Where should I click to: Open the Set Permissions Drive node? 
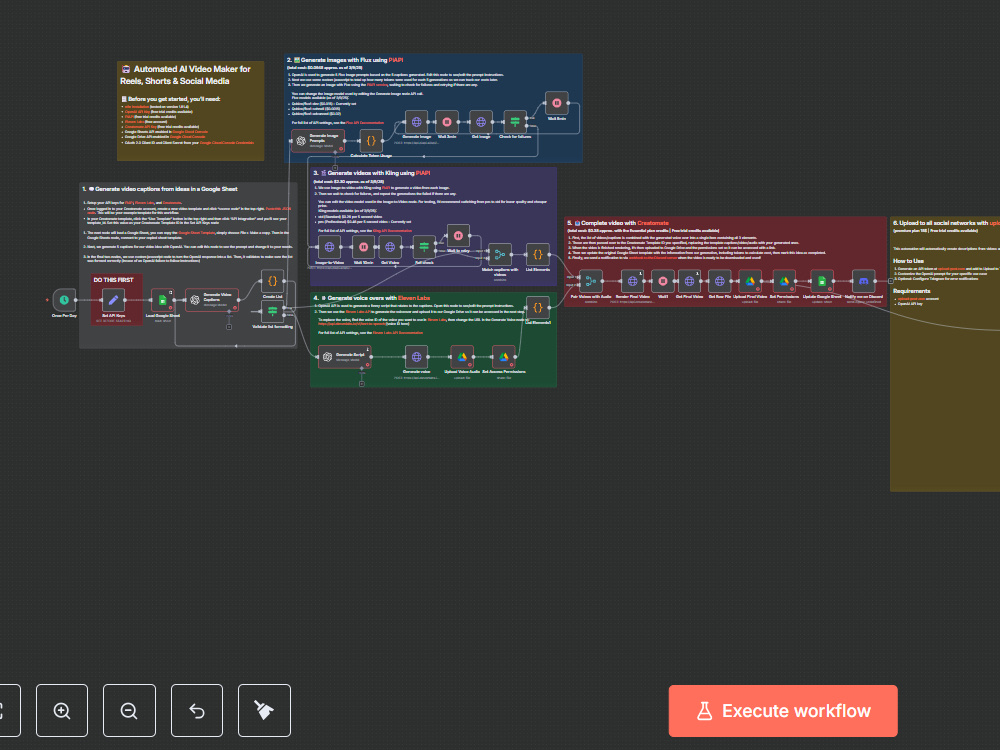[x=784, y=281]
